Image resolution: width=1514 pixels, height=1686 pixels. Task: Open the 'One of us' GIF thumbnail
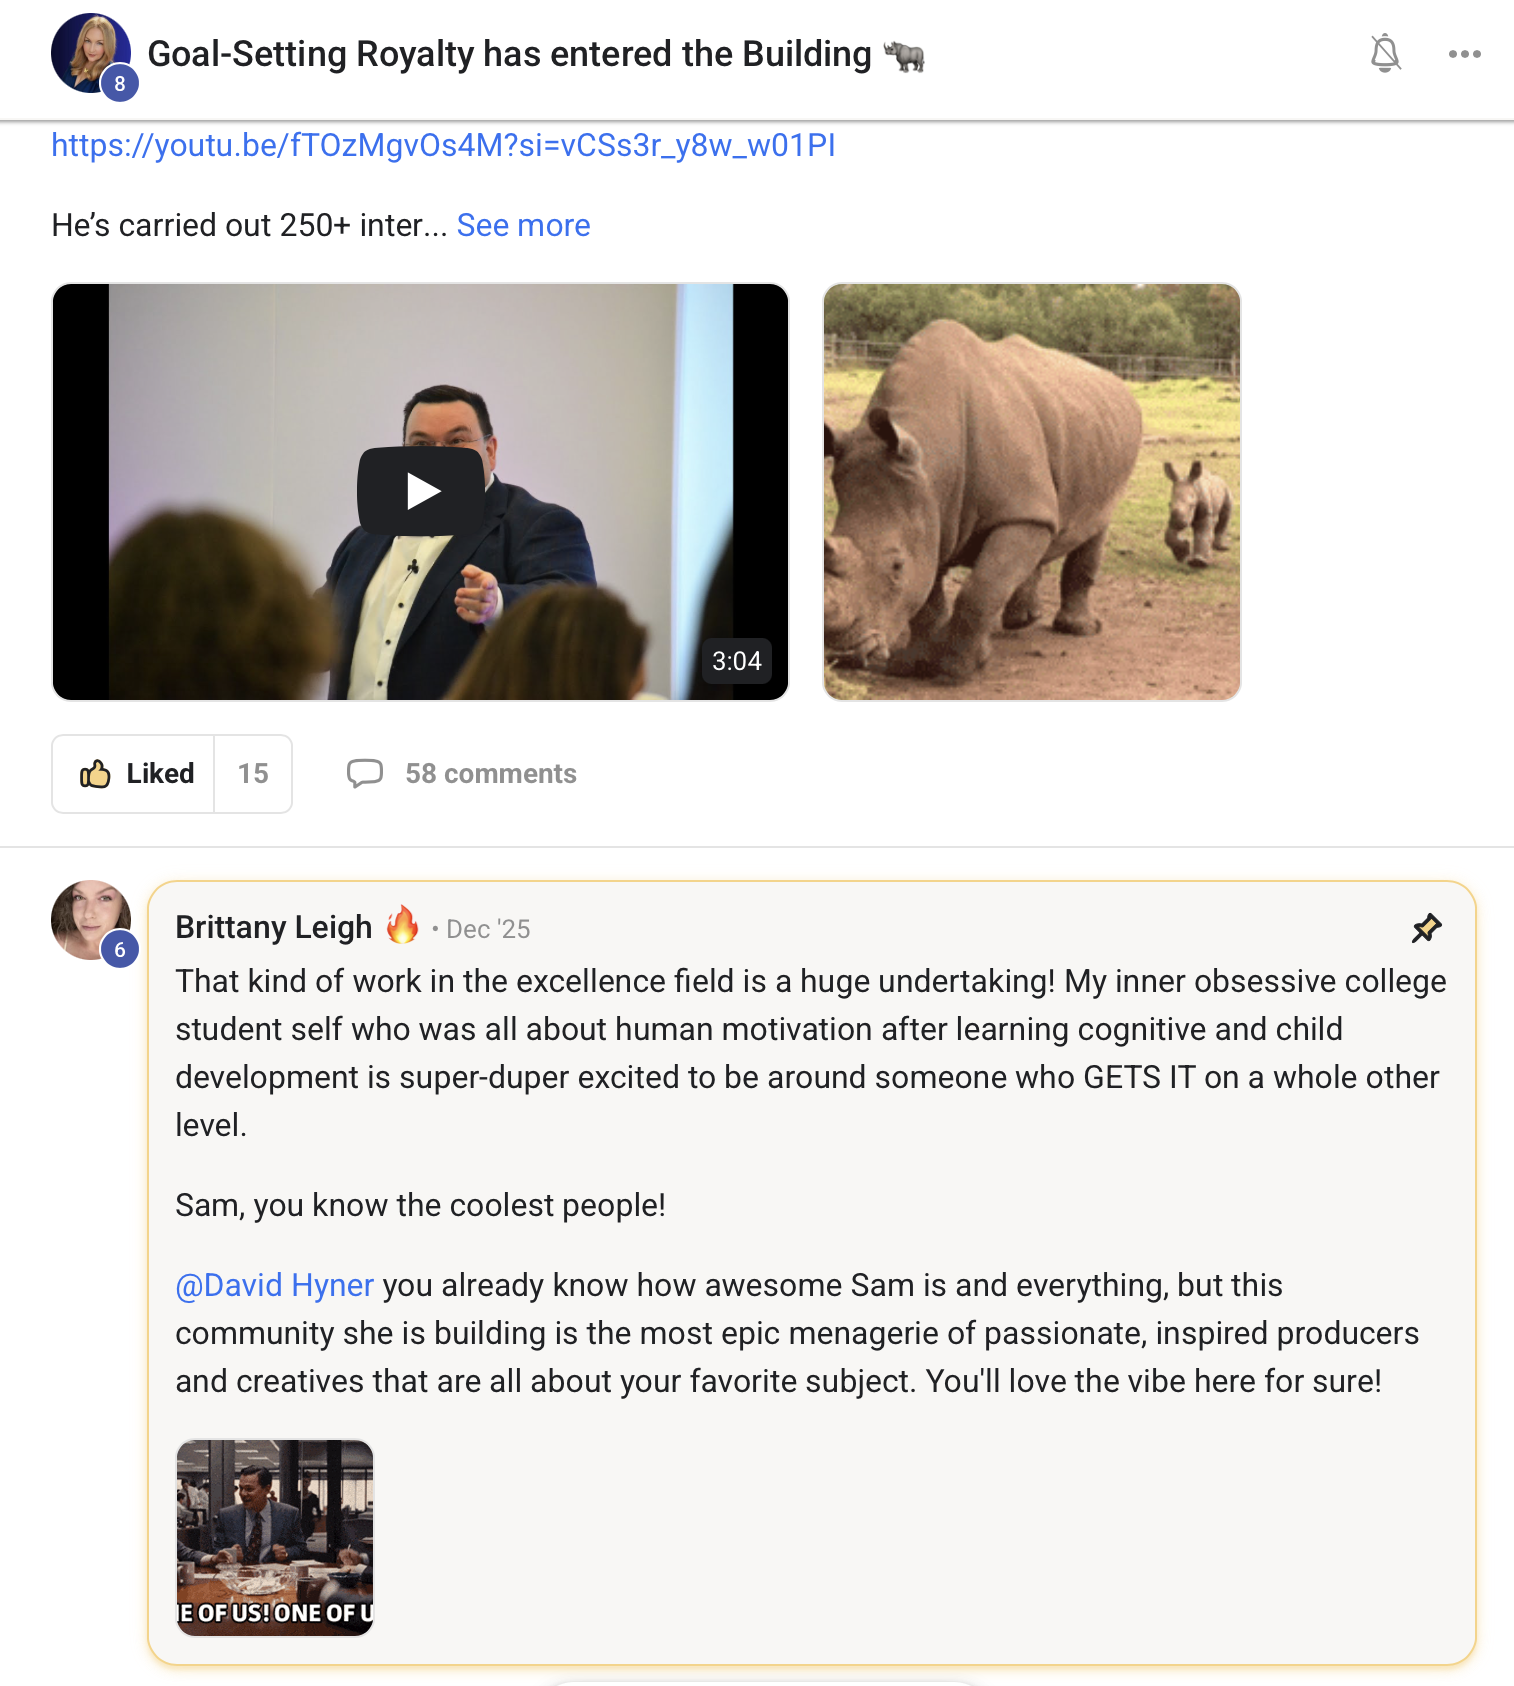(x=275, y=1537)
